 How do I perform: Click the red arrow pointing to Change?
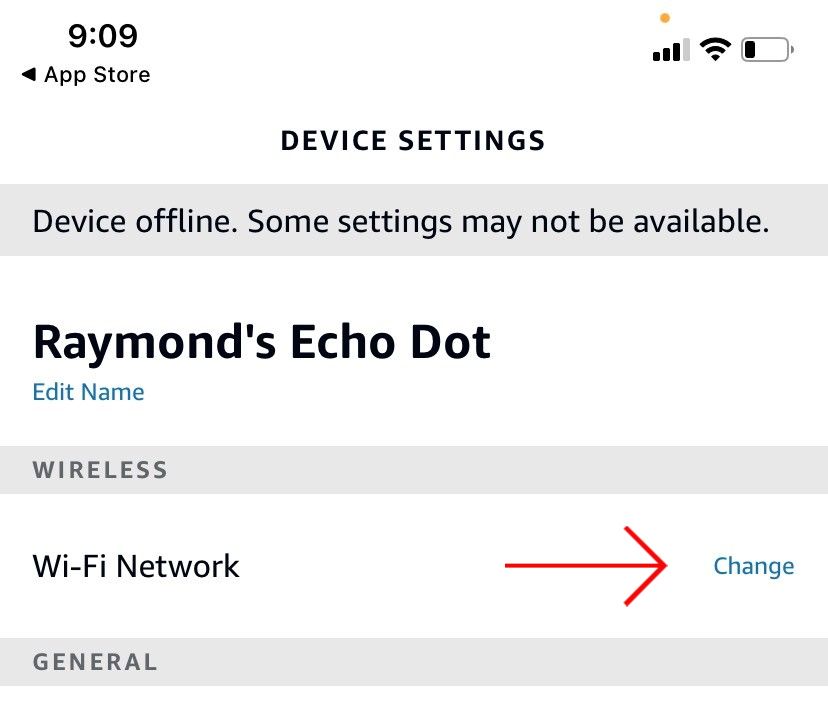pyautogui.click(x=585, y=566)
